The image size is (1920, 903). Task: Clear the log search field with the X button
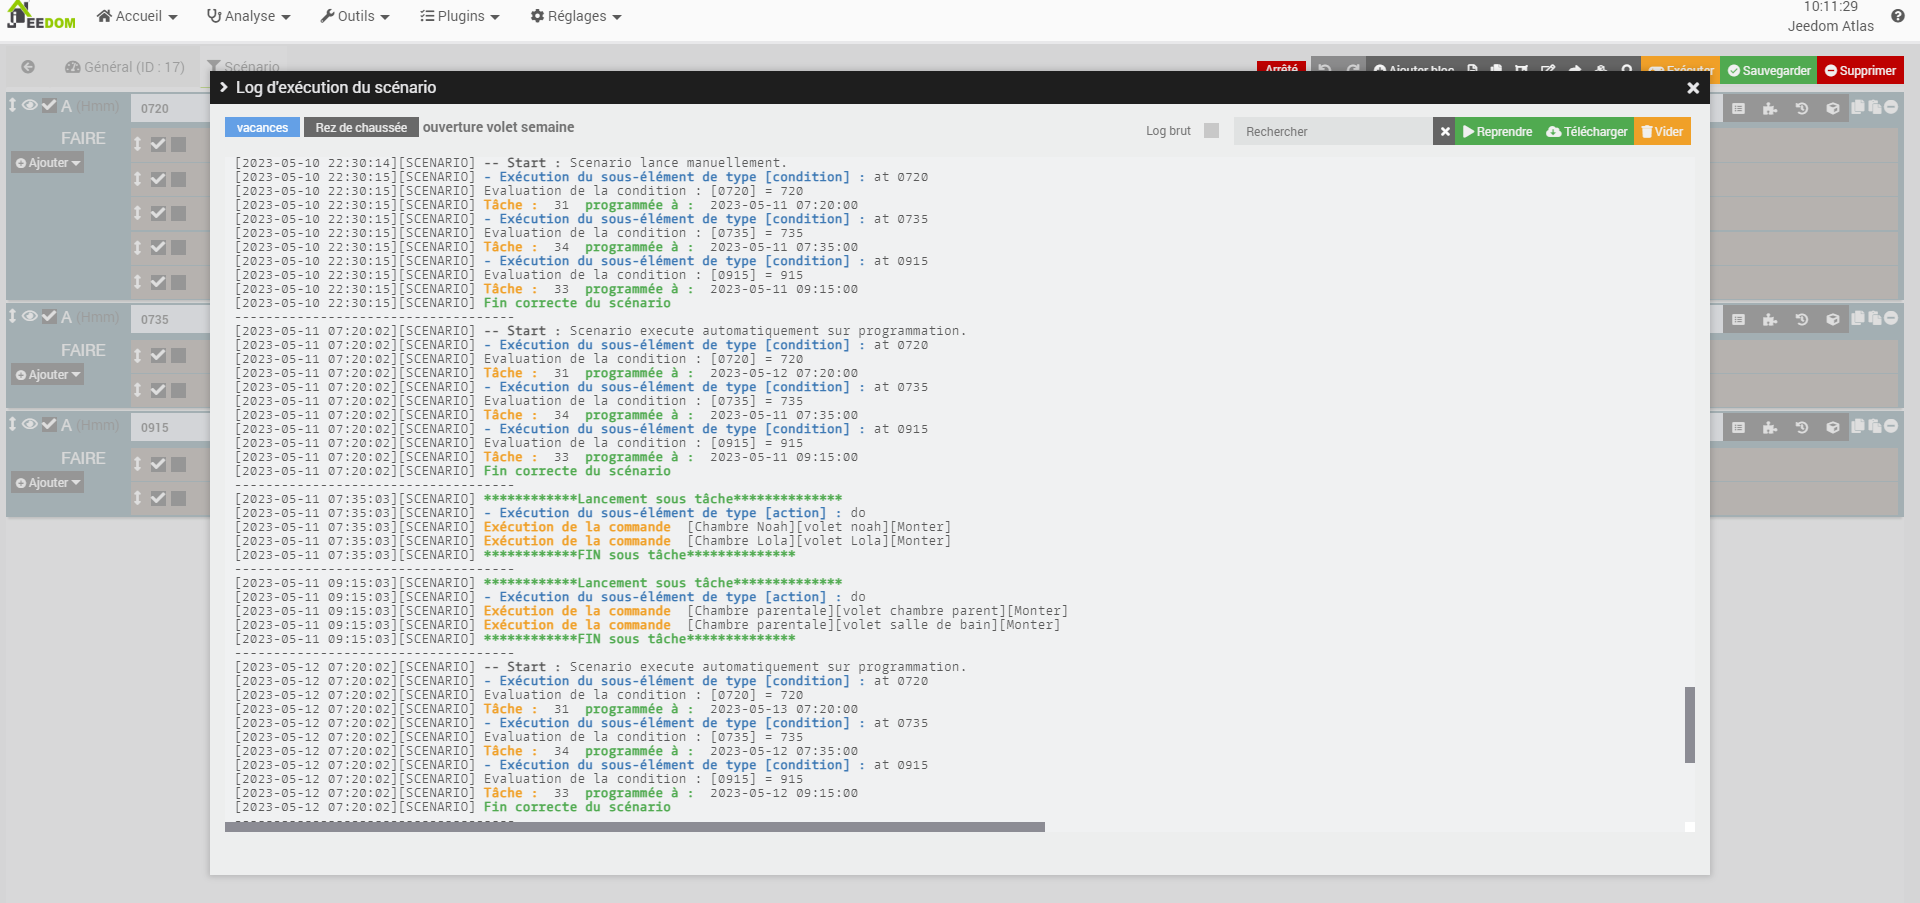[x=1444, y=131]
